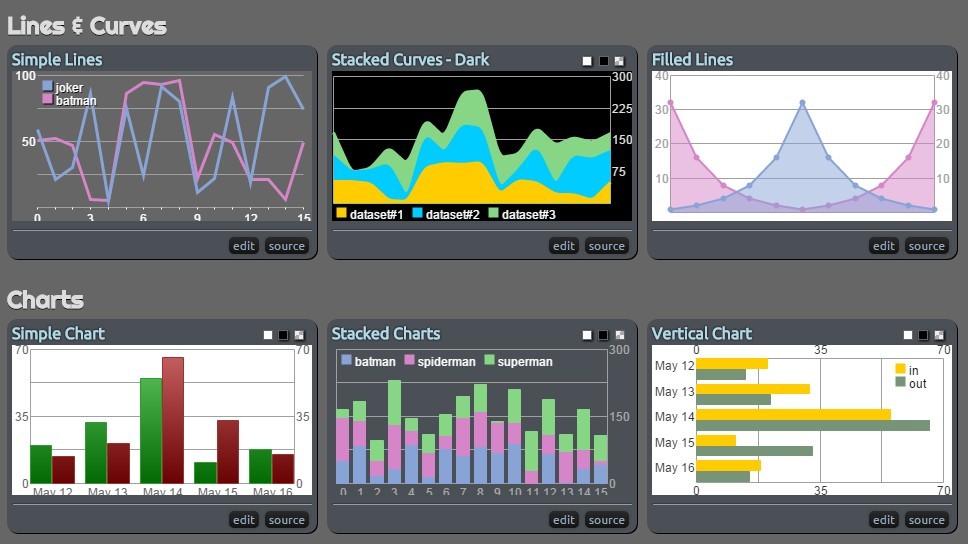Open source of Stacked Charts panel
This screenshot has height=544, width=968.
click(606, 520)
